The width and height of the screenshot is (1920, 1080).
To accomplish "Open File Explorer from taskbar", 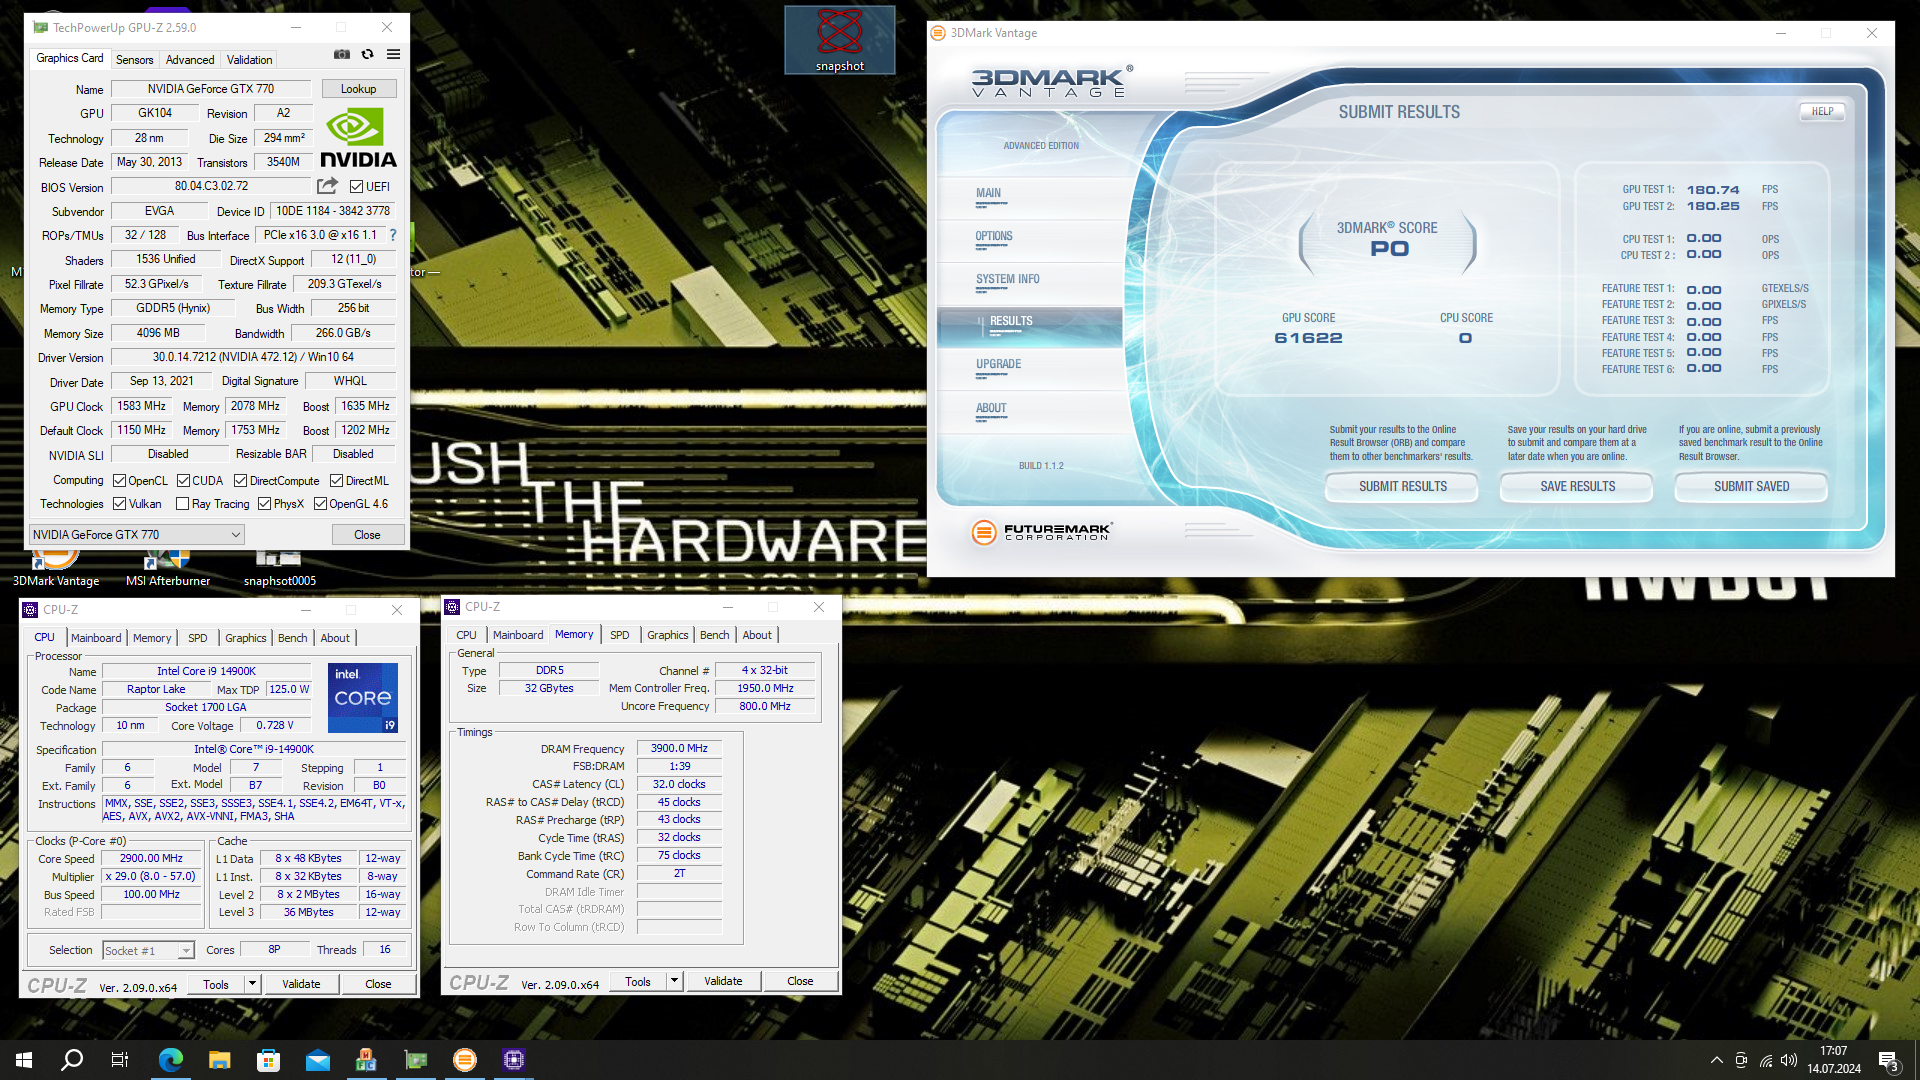I will [219, 1060].
